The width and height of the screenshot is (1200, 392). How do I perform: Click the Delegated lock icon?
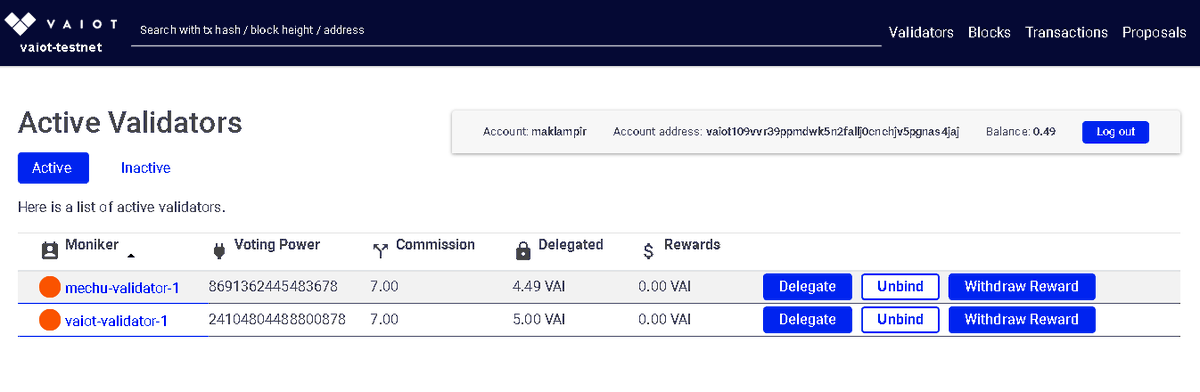(522, 250)
